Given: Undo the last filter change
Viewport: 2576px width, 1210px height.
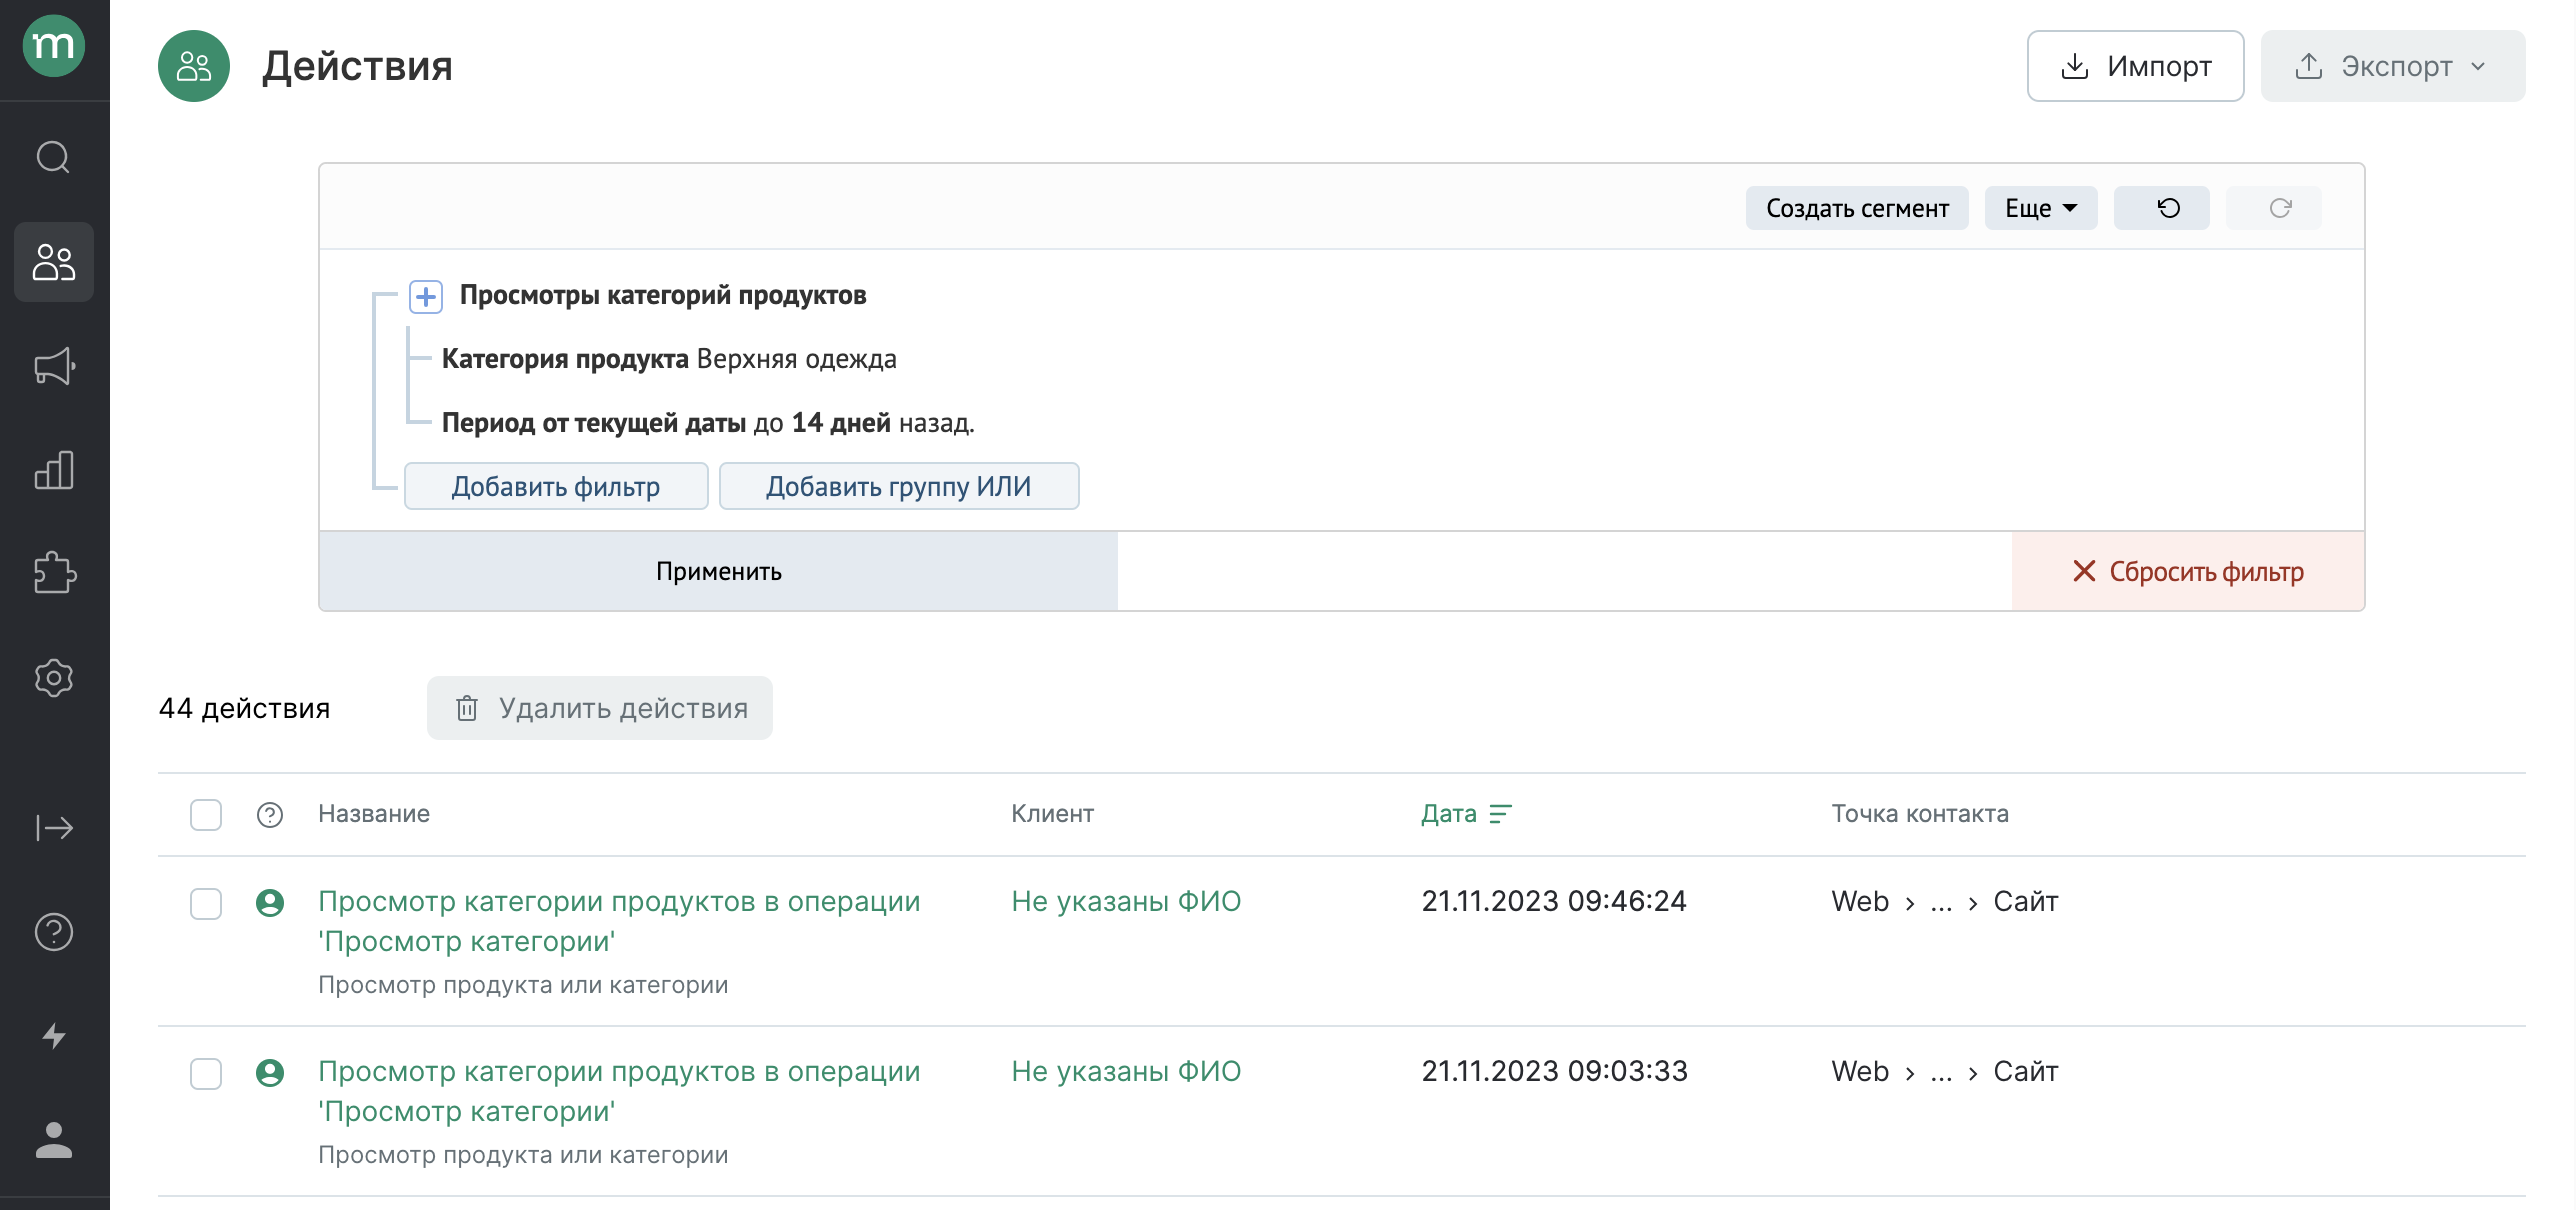Looking at the screenshot, I should (2161, 208).
